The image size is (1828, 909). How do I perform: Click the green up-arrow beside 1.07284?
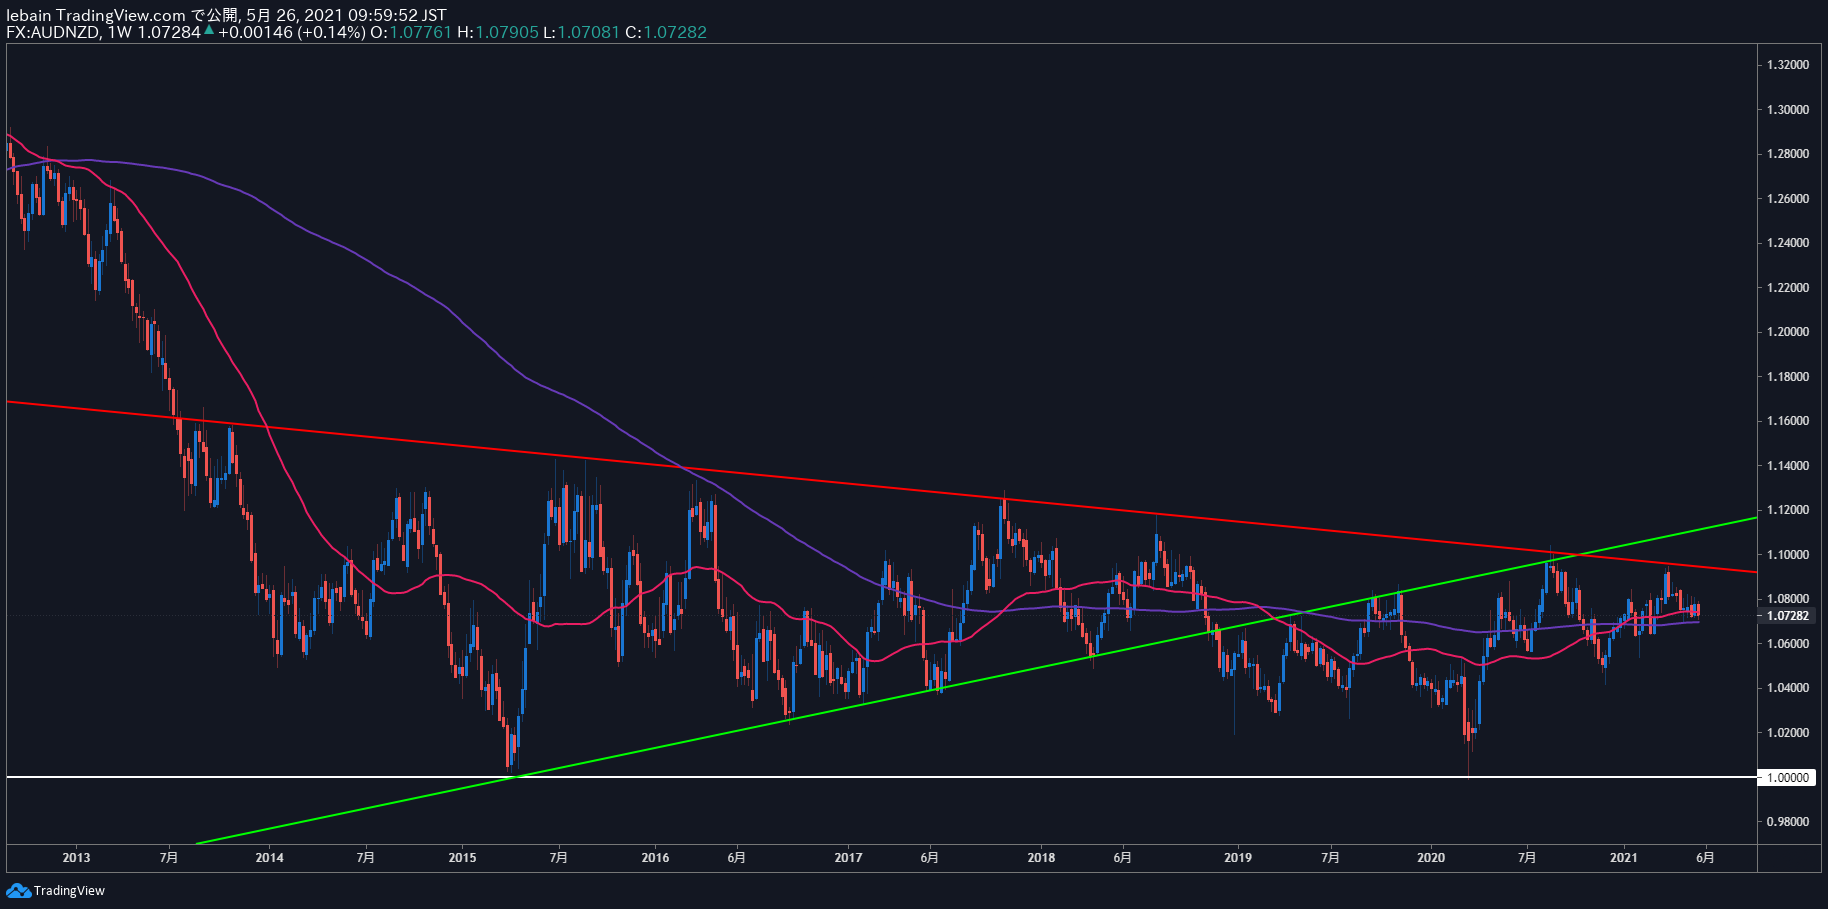click(x=209, y=31)
